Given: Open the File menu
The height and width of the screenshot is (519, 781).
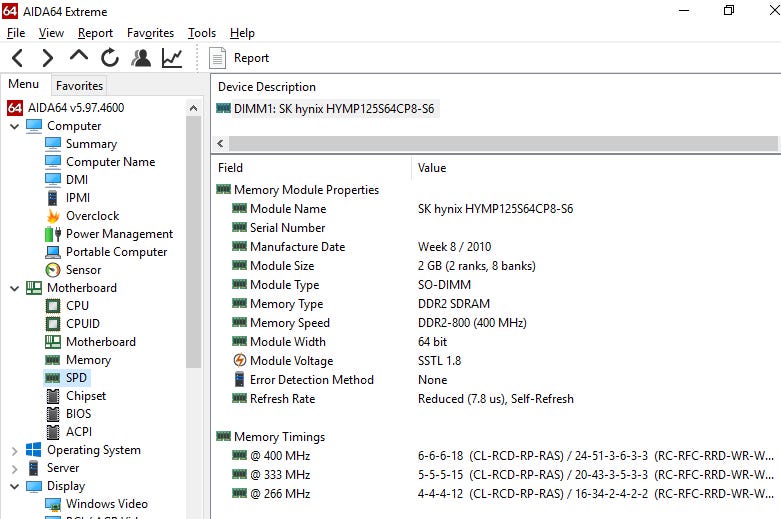Looking at the screenshot, I should pos(16,33).
